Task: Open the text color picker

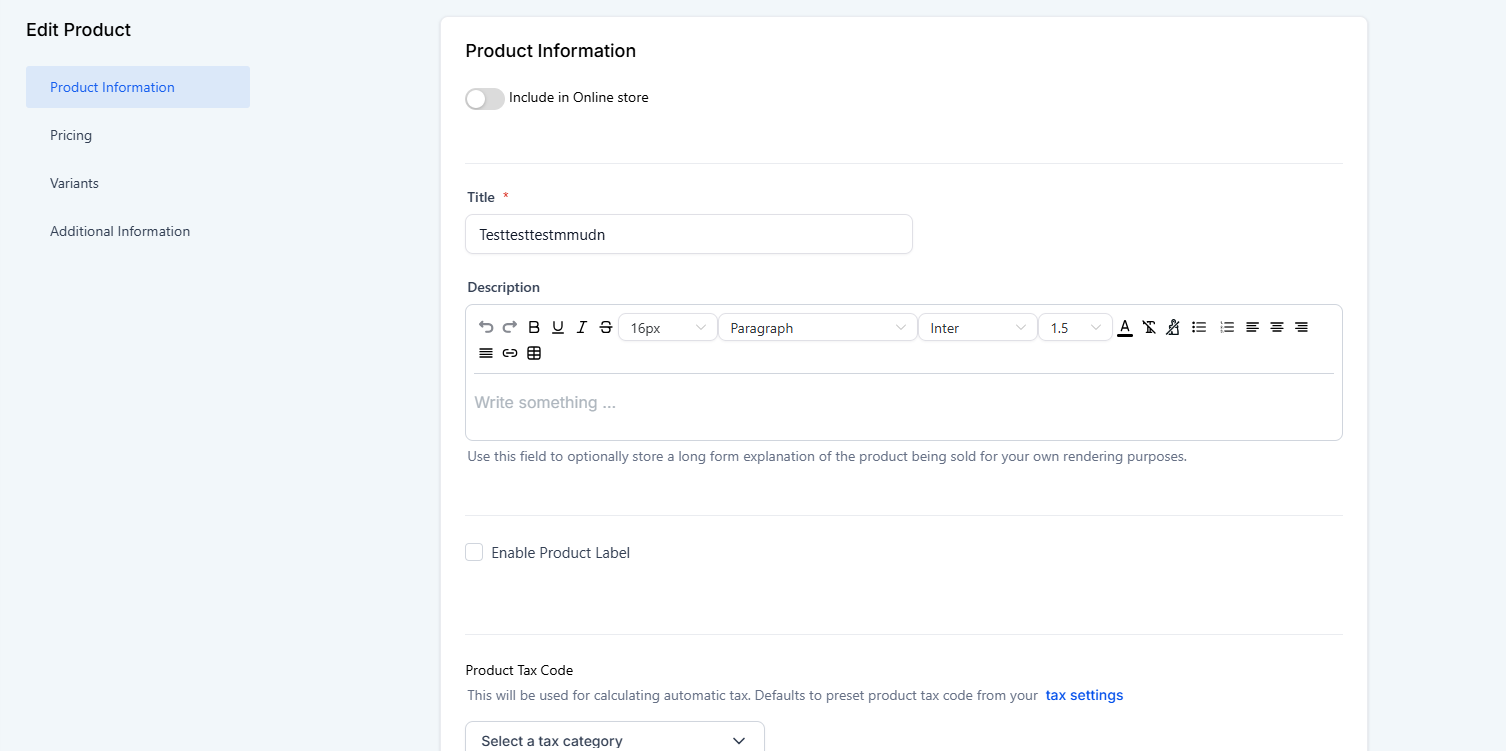Action: point(1125,327)
